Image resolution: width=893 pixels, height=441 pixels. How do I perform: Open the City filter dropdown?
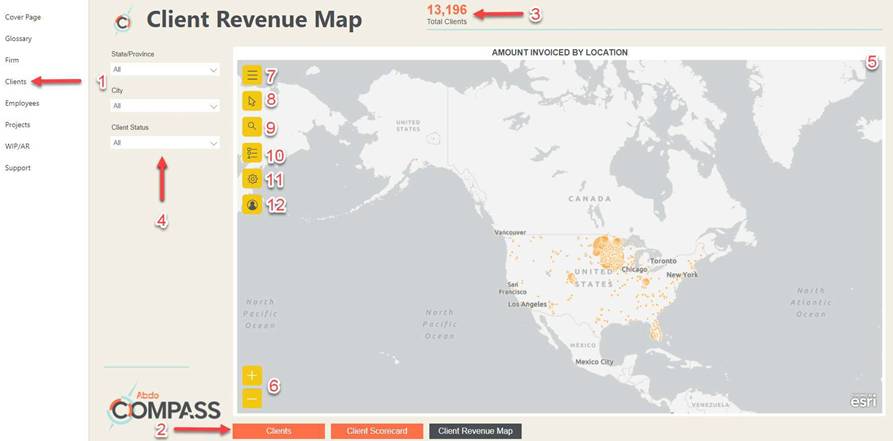click(x=165, y=106)
